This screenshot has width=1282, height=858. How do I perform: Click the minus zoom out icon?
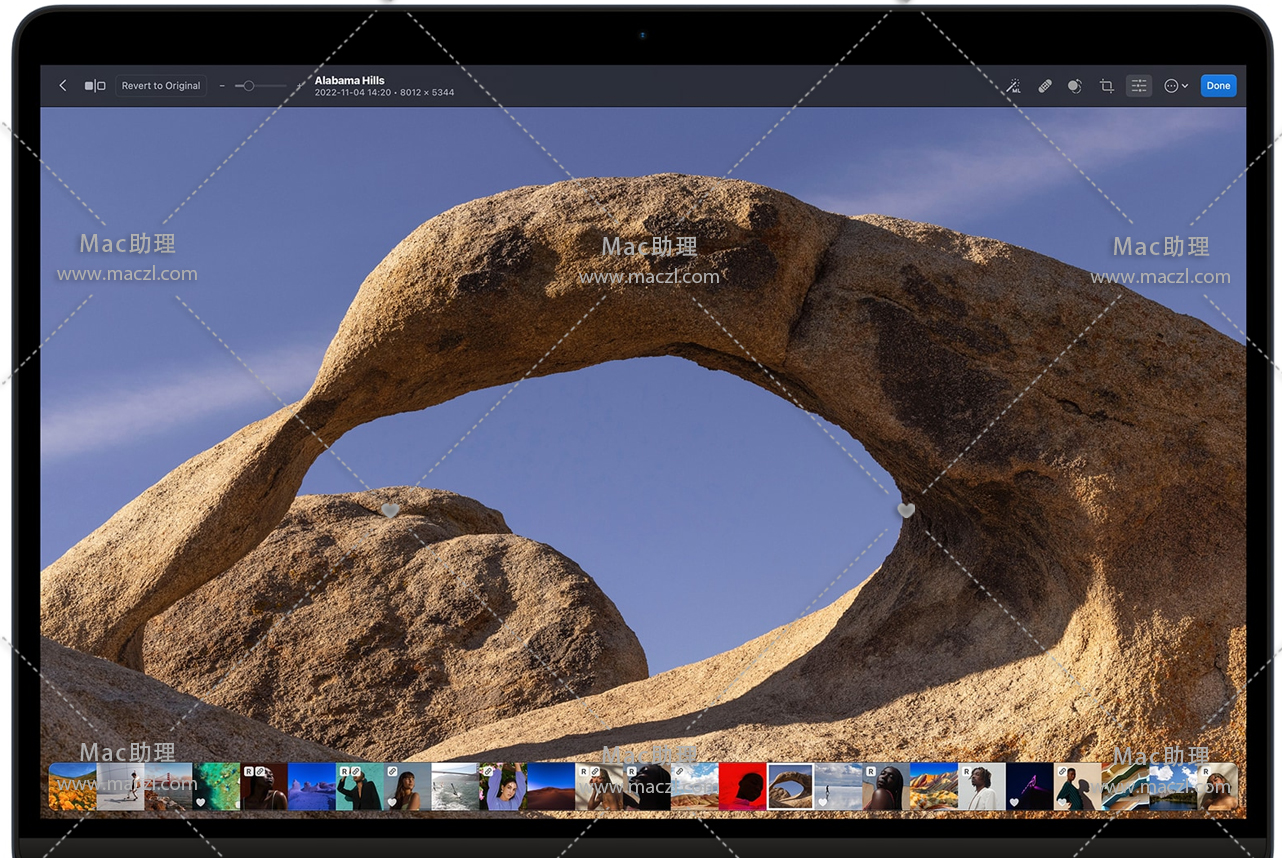click(x=222, y=86)
